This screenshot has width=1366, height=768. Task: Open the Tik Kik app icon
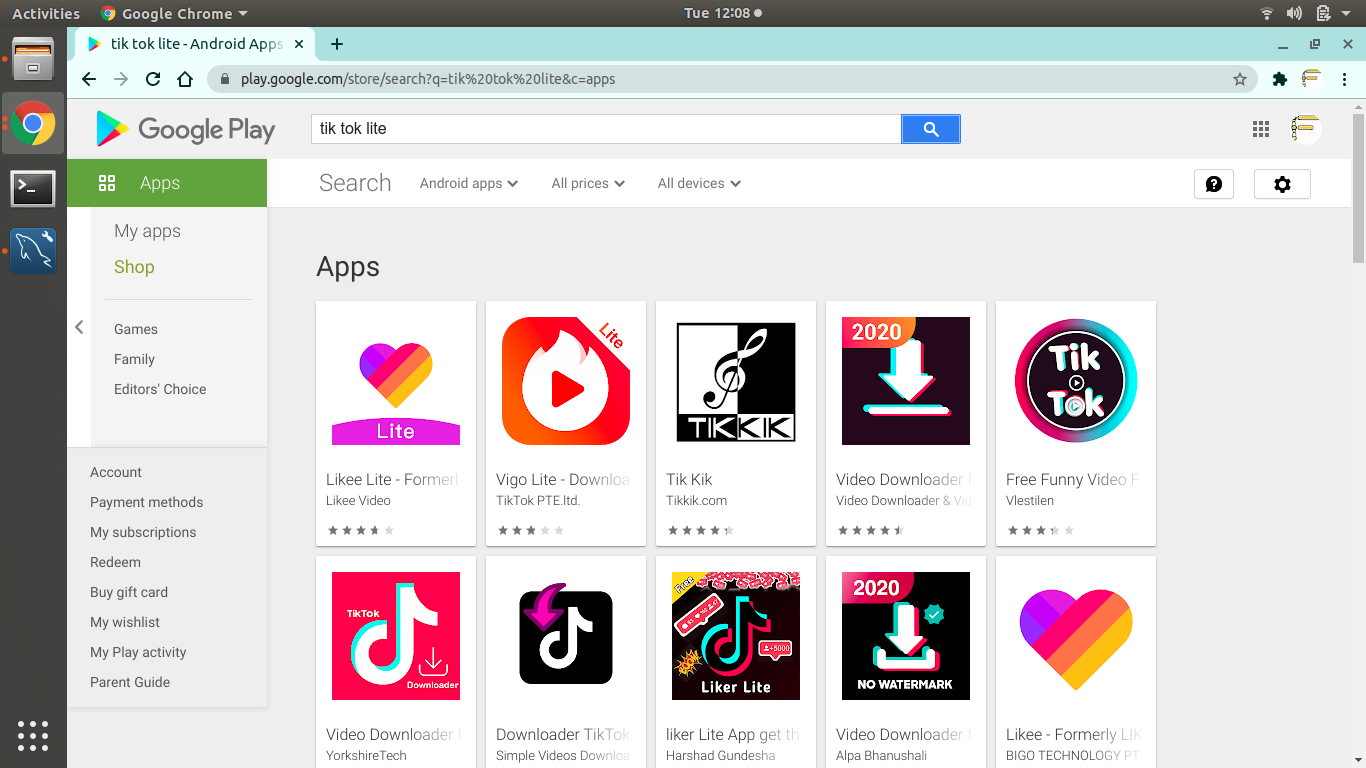click(x=736, y=381)
